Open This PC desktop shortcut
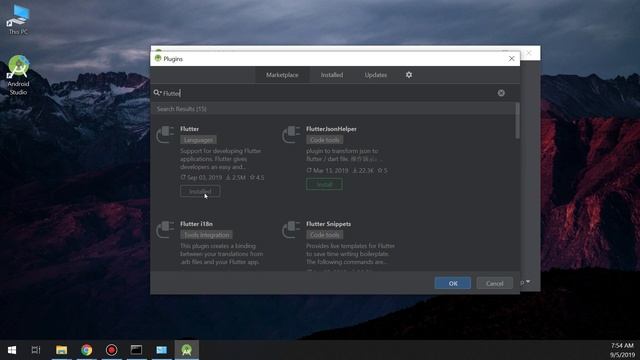The height and width of the screenshot is (360, 640). tap(18, 20)
